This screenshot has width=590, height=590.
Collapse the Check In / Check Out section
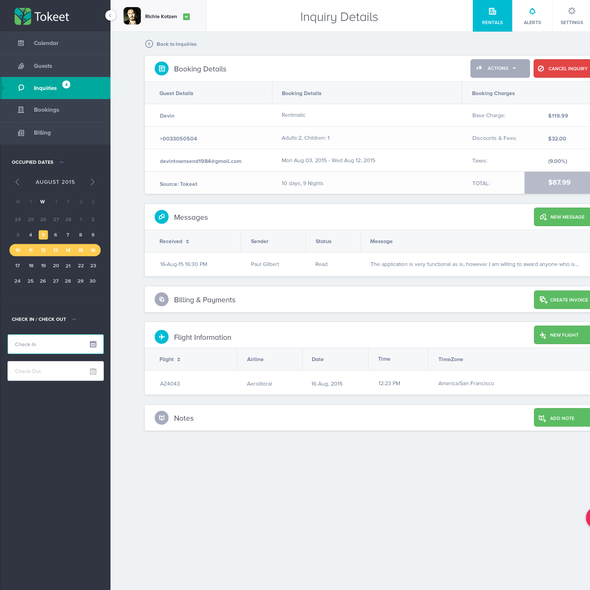pos(74,319)
